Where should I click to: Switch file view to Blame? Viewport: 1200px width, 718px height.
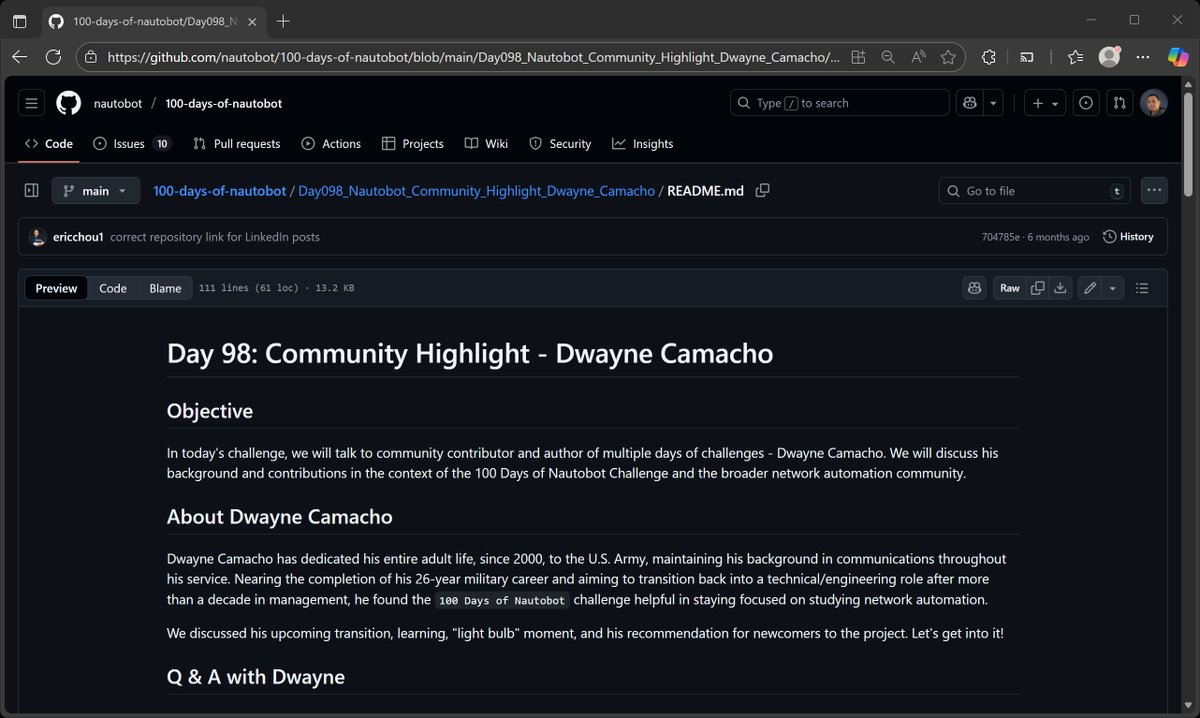tap(165, 288)
